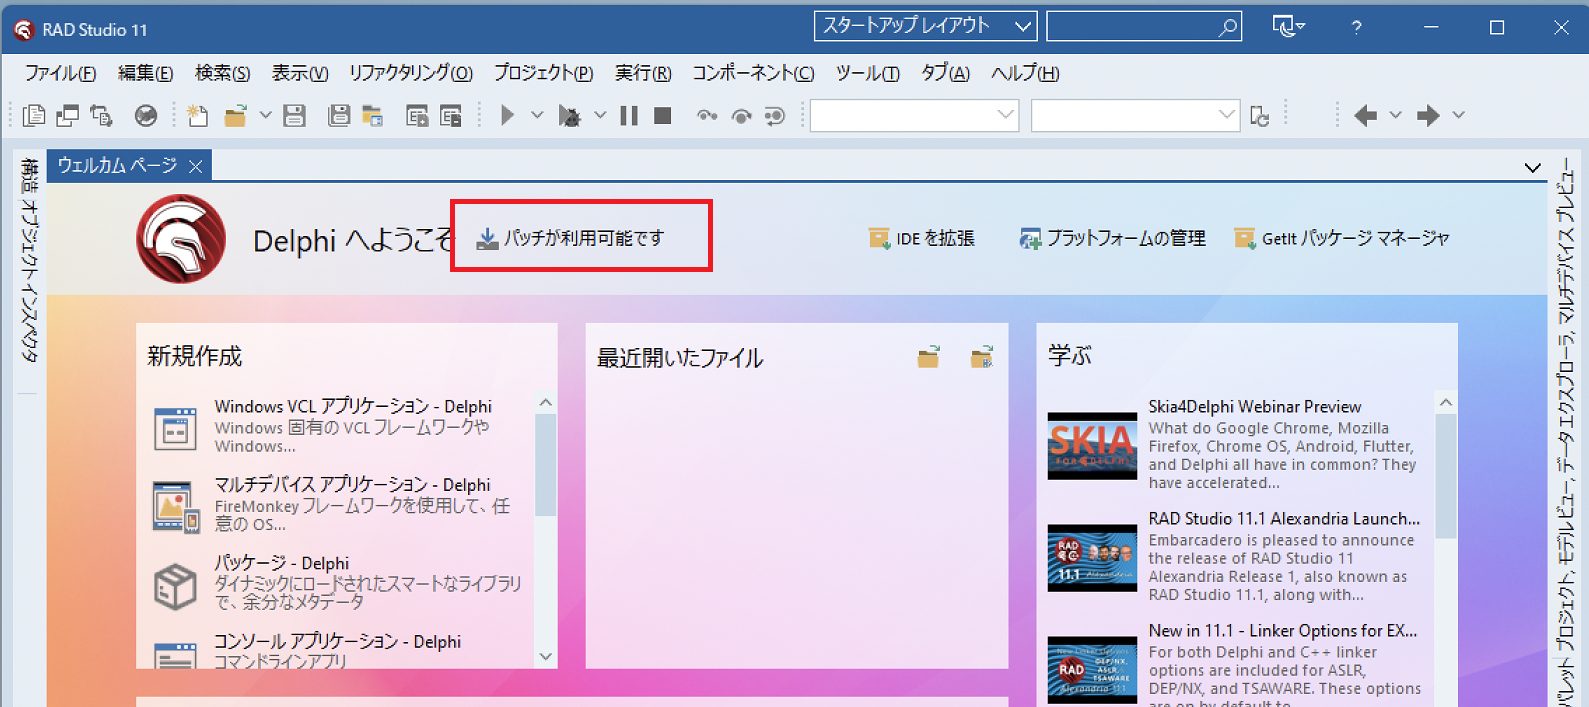Click open-folder icon in 最近開いたファイル panel

click(x=929, y=357)
